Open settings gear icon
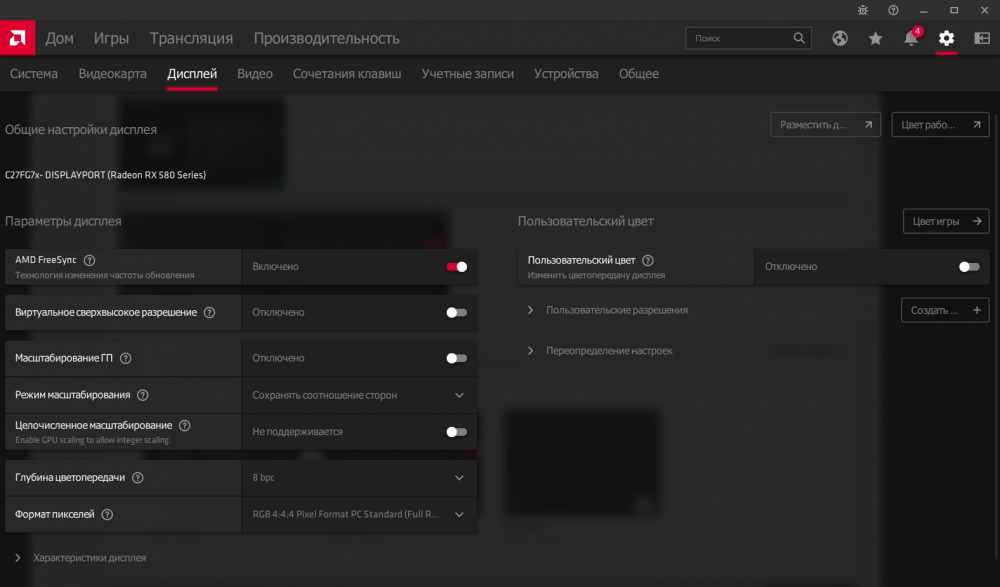The height and width of the screenshot is (587, 1000). click(x=946, y=38)
